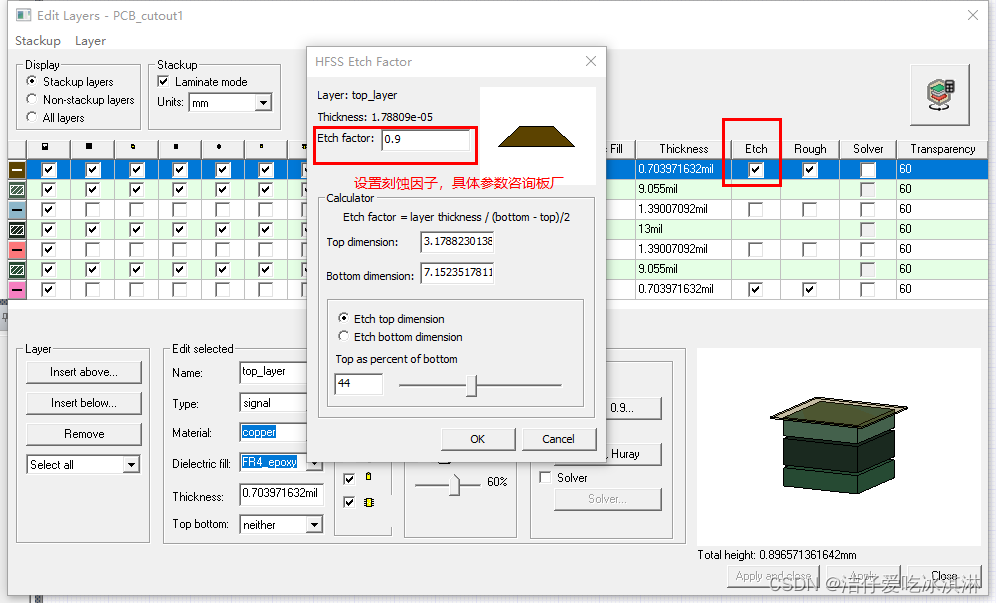The image size is (996, 603).
Task: Click the Top dimension input field
Action: pyautogui.click(x=457, y=241)
